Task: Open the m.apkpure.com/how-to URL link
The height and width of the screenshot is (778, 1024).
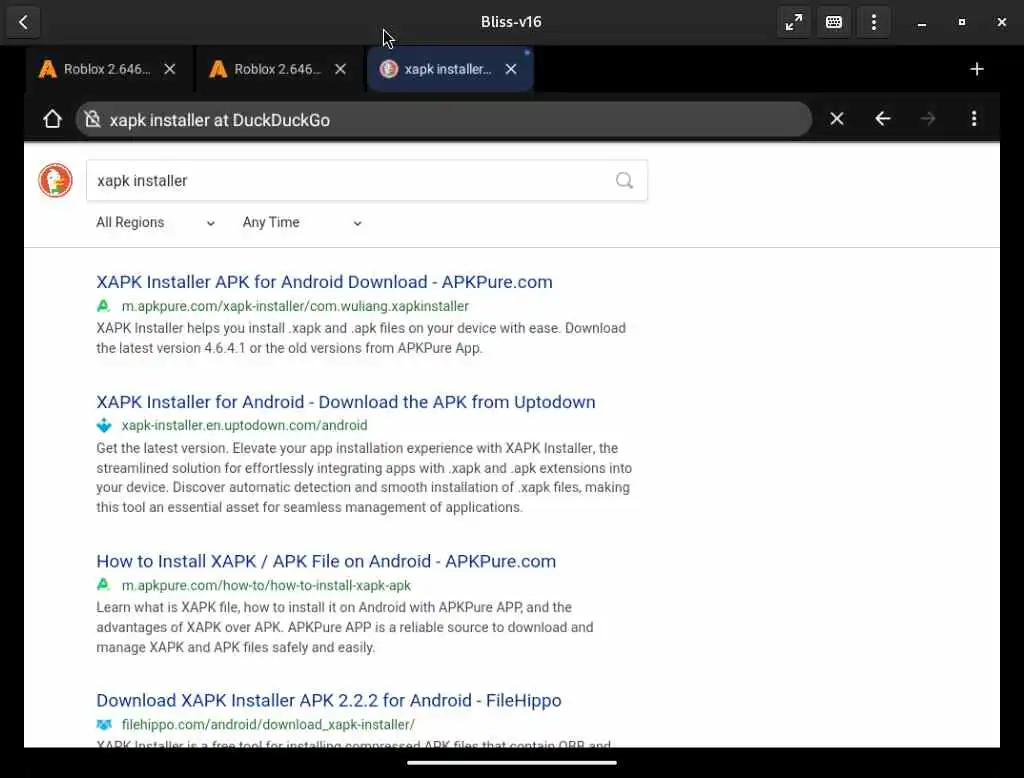Action: (266, 585)
